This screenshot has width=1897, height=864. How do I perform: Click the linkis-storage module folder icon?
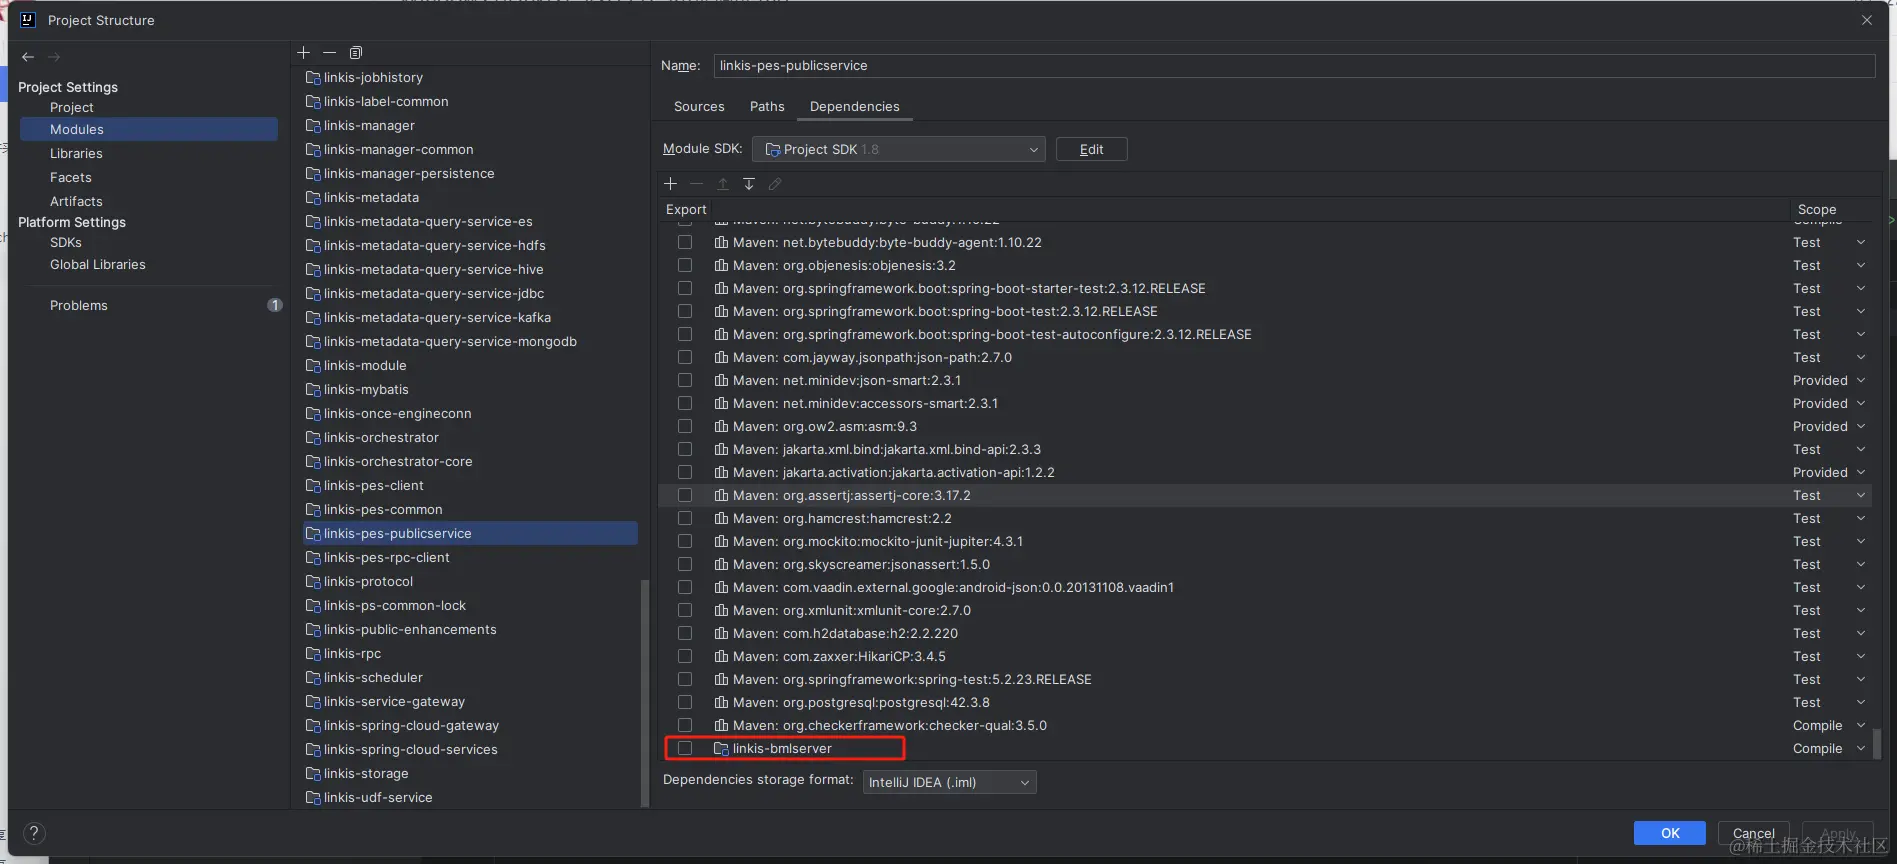click(313, 774)
